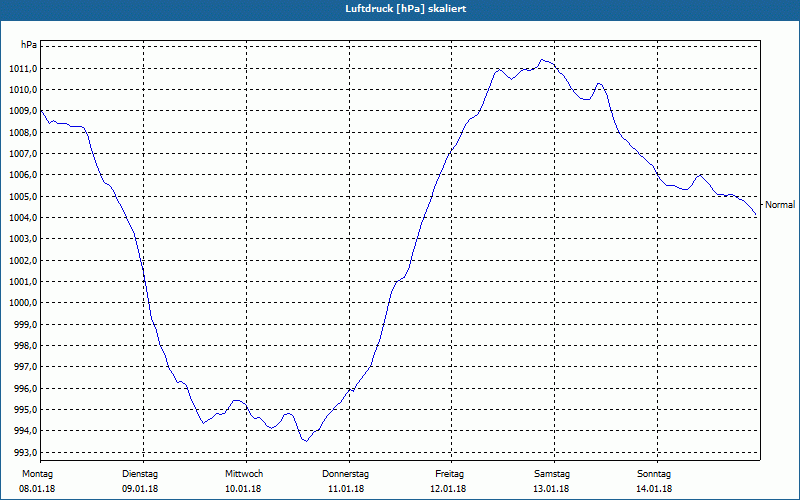This screenshot has width=800, height=500.
Task: Select the 'Montag' day label
Action: 38,474
